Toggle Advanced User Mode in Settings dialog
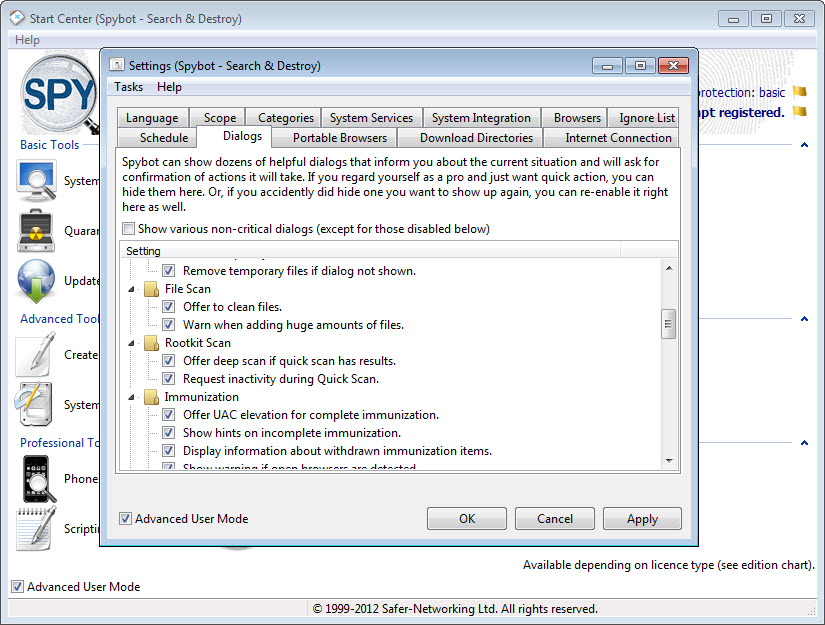Viewport: 825px width, 625px height. (x=125, y=519)
